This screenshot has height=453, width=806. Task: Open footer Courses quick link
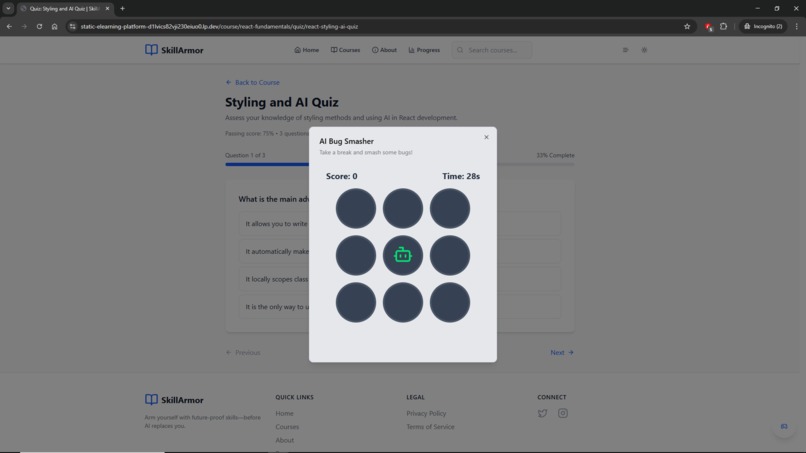click(x=287, y=427)
